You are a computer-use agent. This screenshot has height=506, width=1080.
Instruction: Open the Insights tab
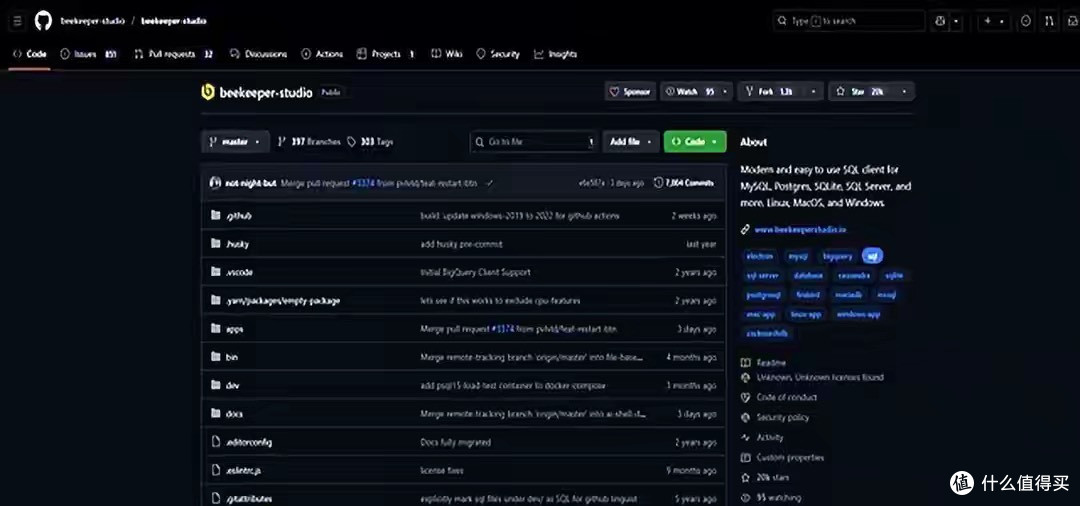(x=555, y=54)
